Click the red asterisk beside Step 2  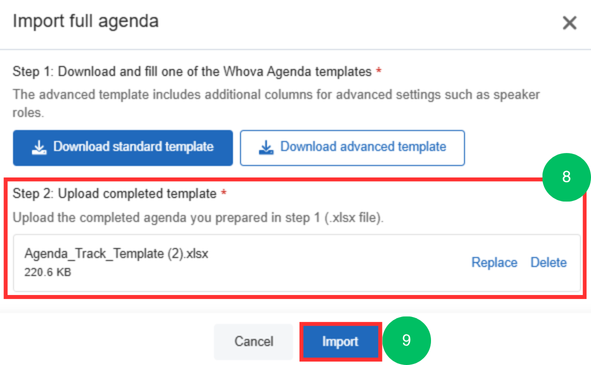click(x=224, y=193)
